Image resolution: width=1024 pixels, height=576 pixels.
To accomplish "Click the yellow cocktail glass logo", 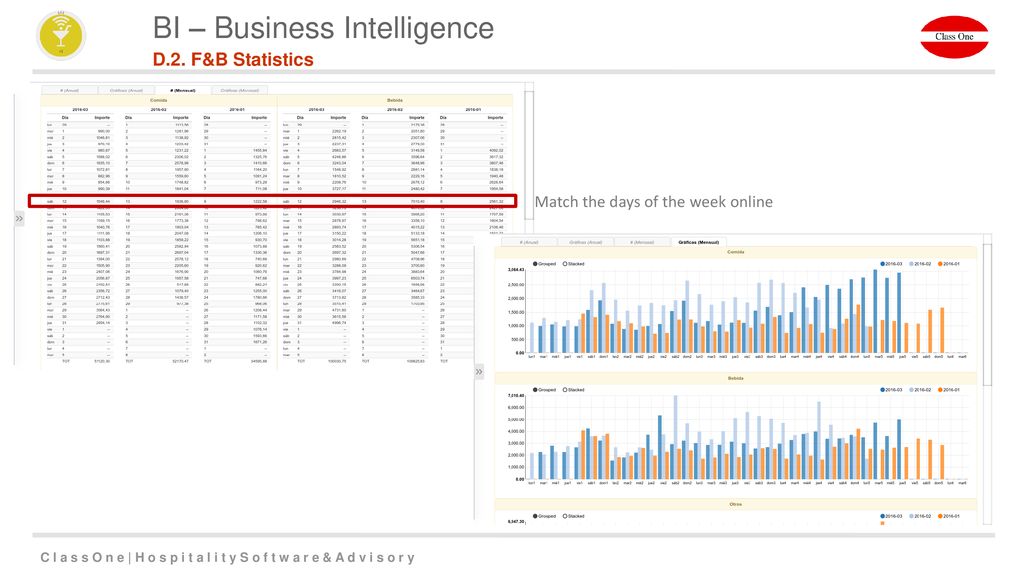I will (61, 35).
